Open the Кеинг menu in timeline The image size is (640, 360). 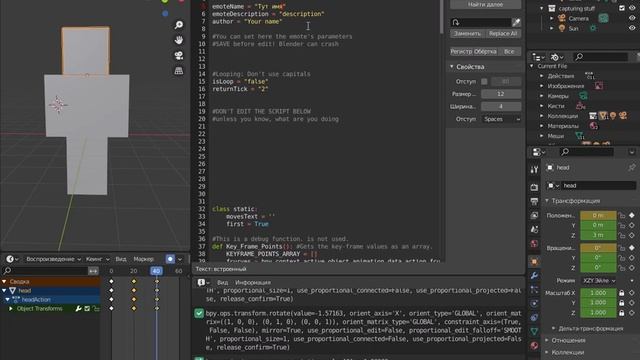97,259
